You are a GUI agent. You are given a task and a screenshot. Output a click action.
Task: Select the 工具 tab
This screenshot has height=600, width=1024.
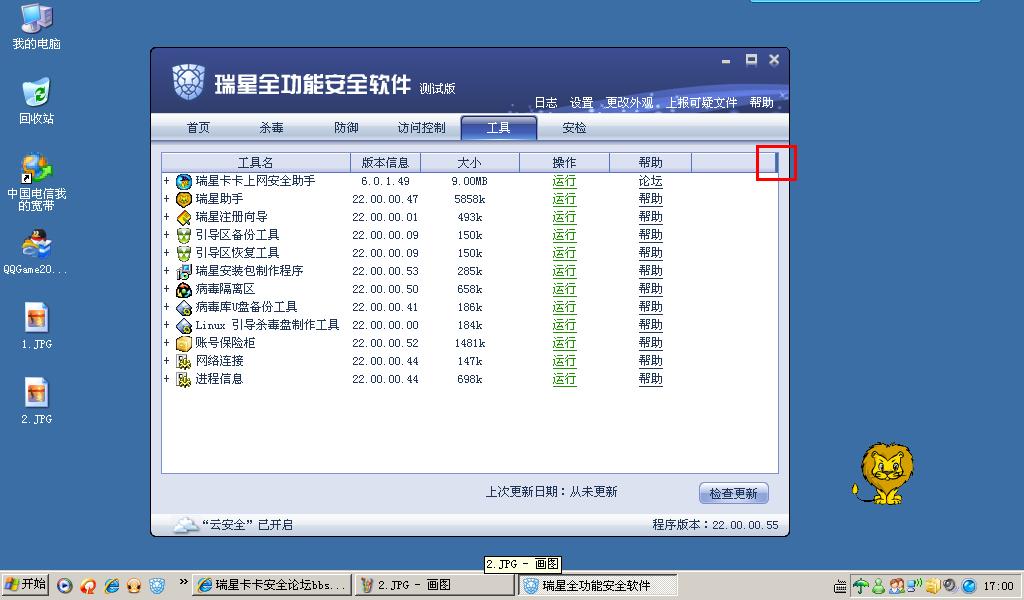click(499, 128)
